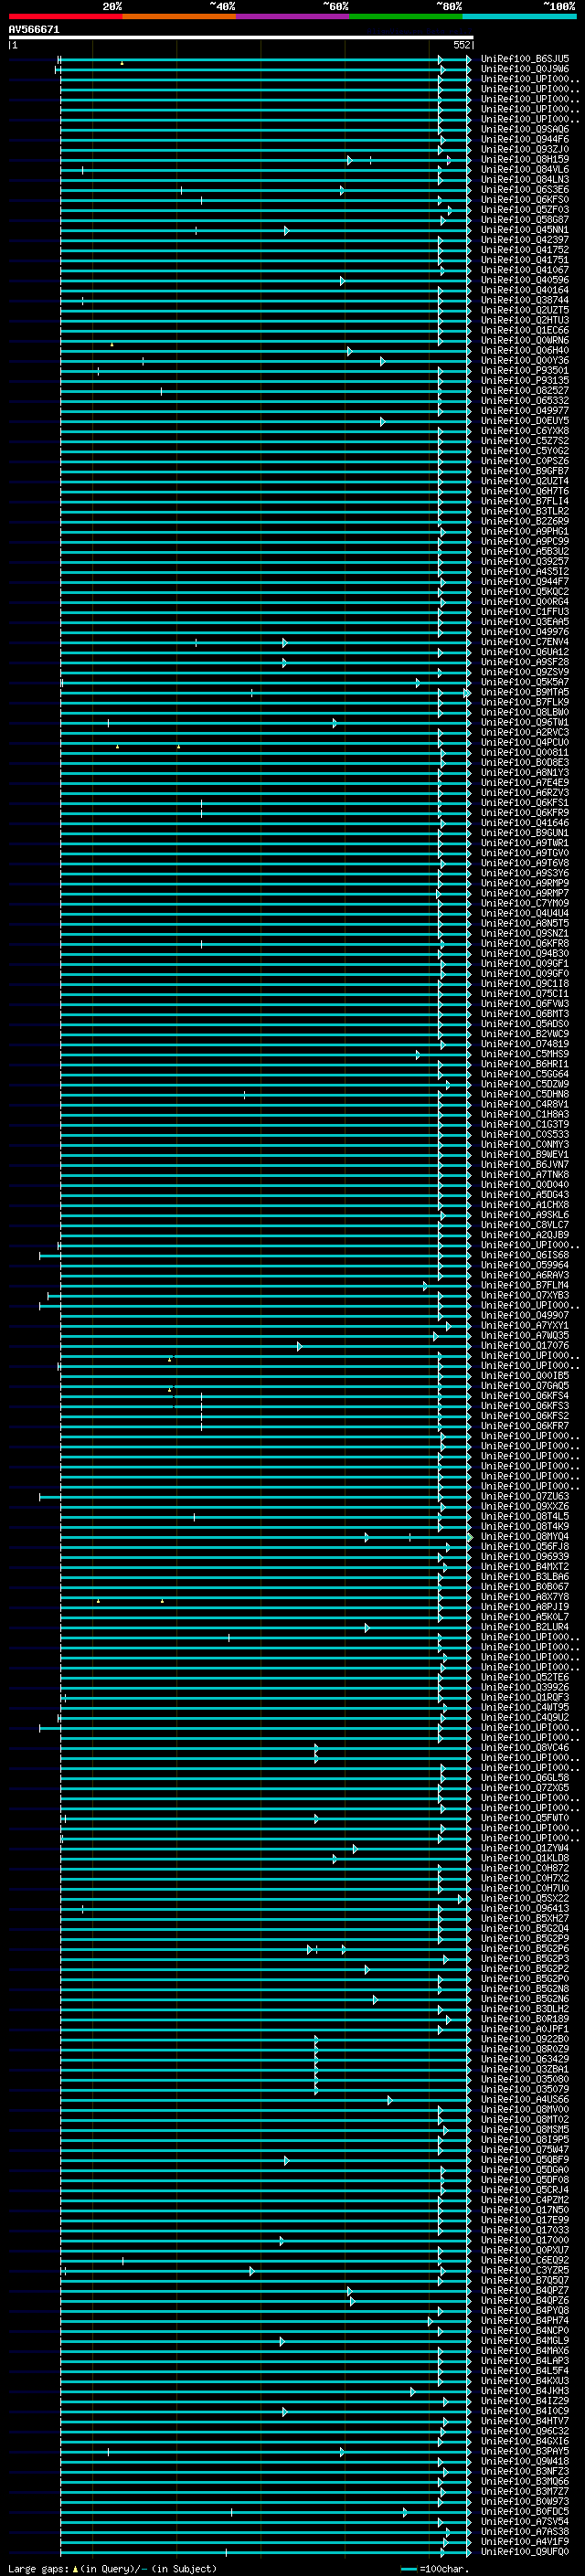Click hit label UniRef100_C6YXK8
This screenshot has width=585, height=2576.
tap(525, 431)
